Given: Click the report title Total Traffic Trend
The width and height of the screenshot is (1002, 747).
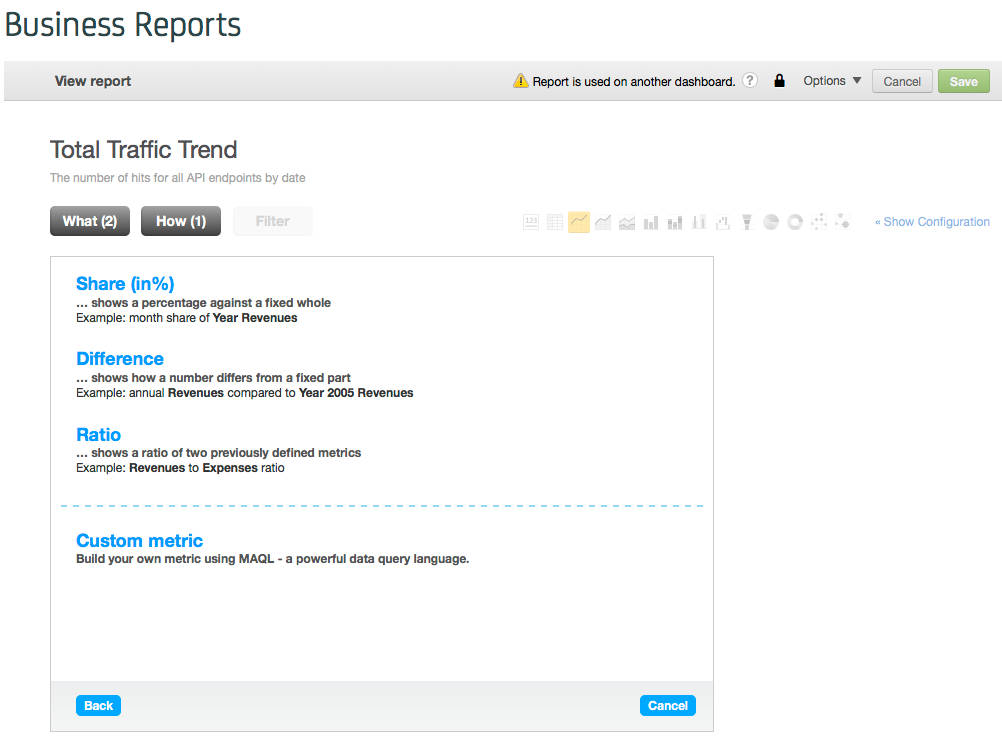Looking at the screenshot, I should point(144,150).
